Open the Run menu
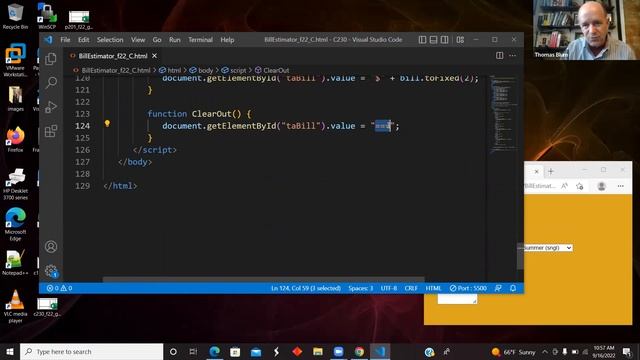 [x=175, y=40]
